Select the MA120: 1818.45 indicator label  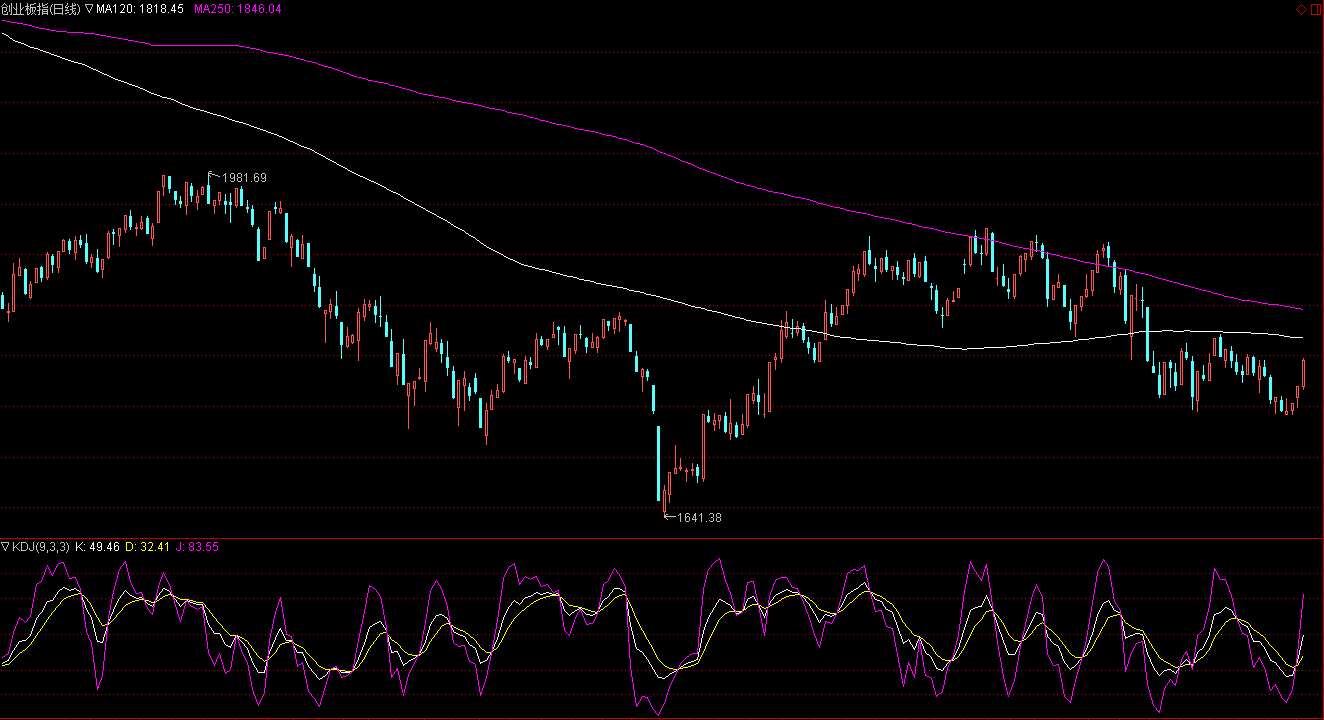[140, 8]
